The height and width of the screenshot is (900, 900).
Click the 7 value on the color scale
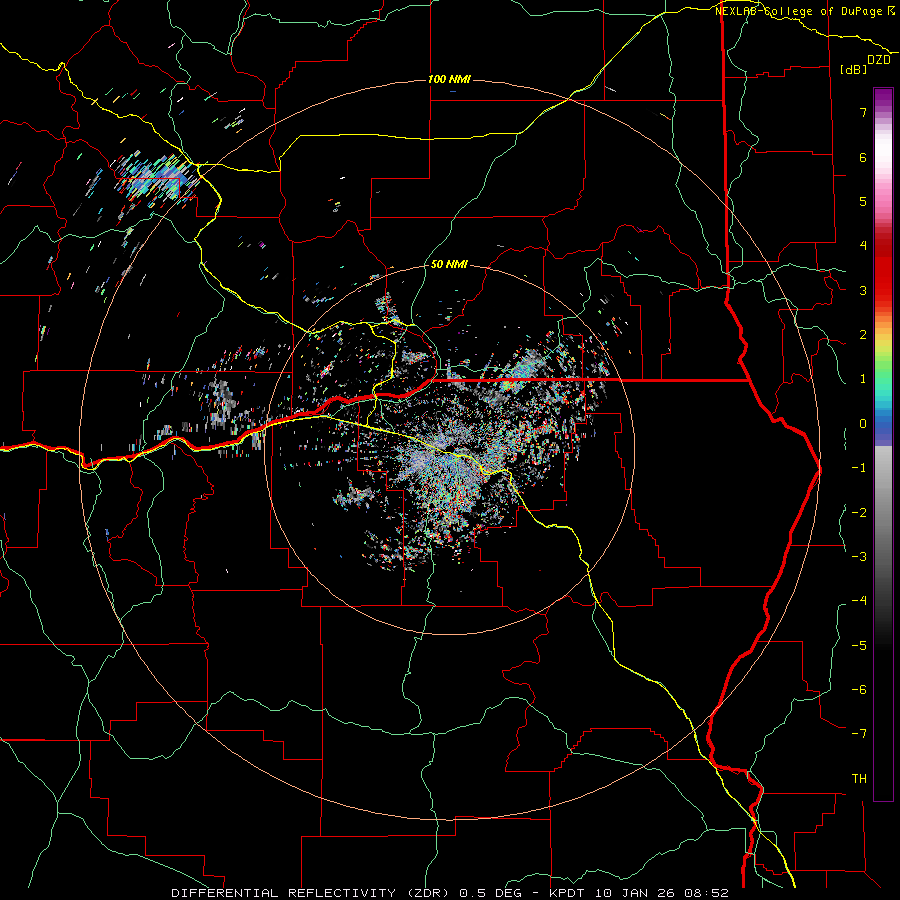coord(863,112)
